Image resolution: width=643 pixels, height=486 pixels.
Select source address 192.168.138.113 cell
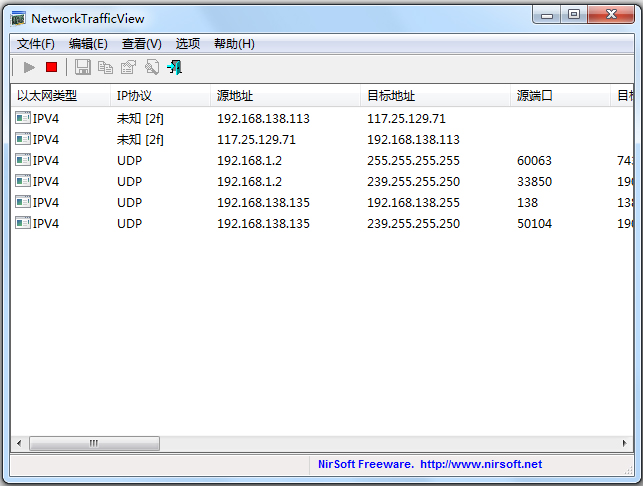[263, 119]
